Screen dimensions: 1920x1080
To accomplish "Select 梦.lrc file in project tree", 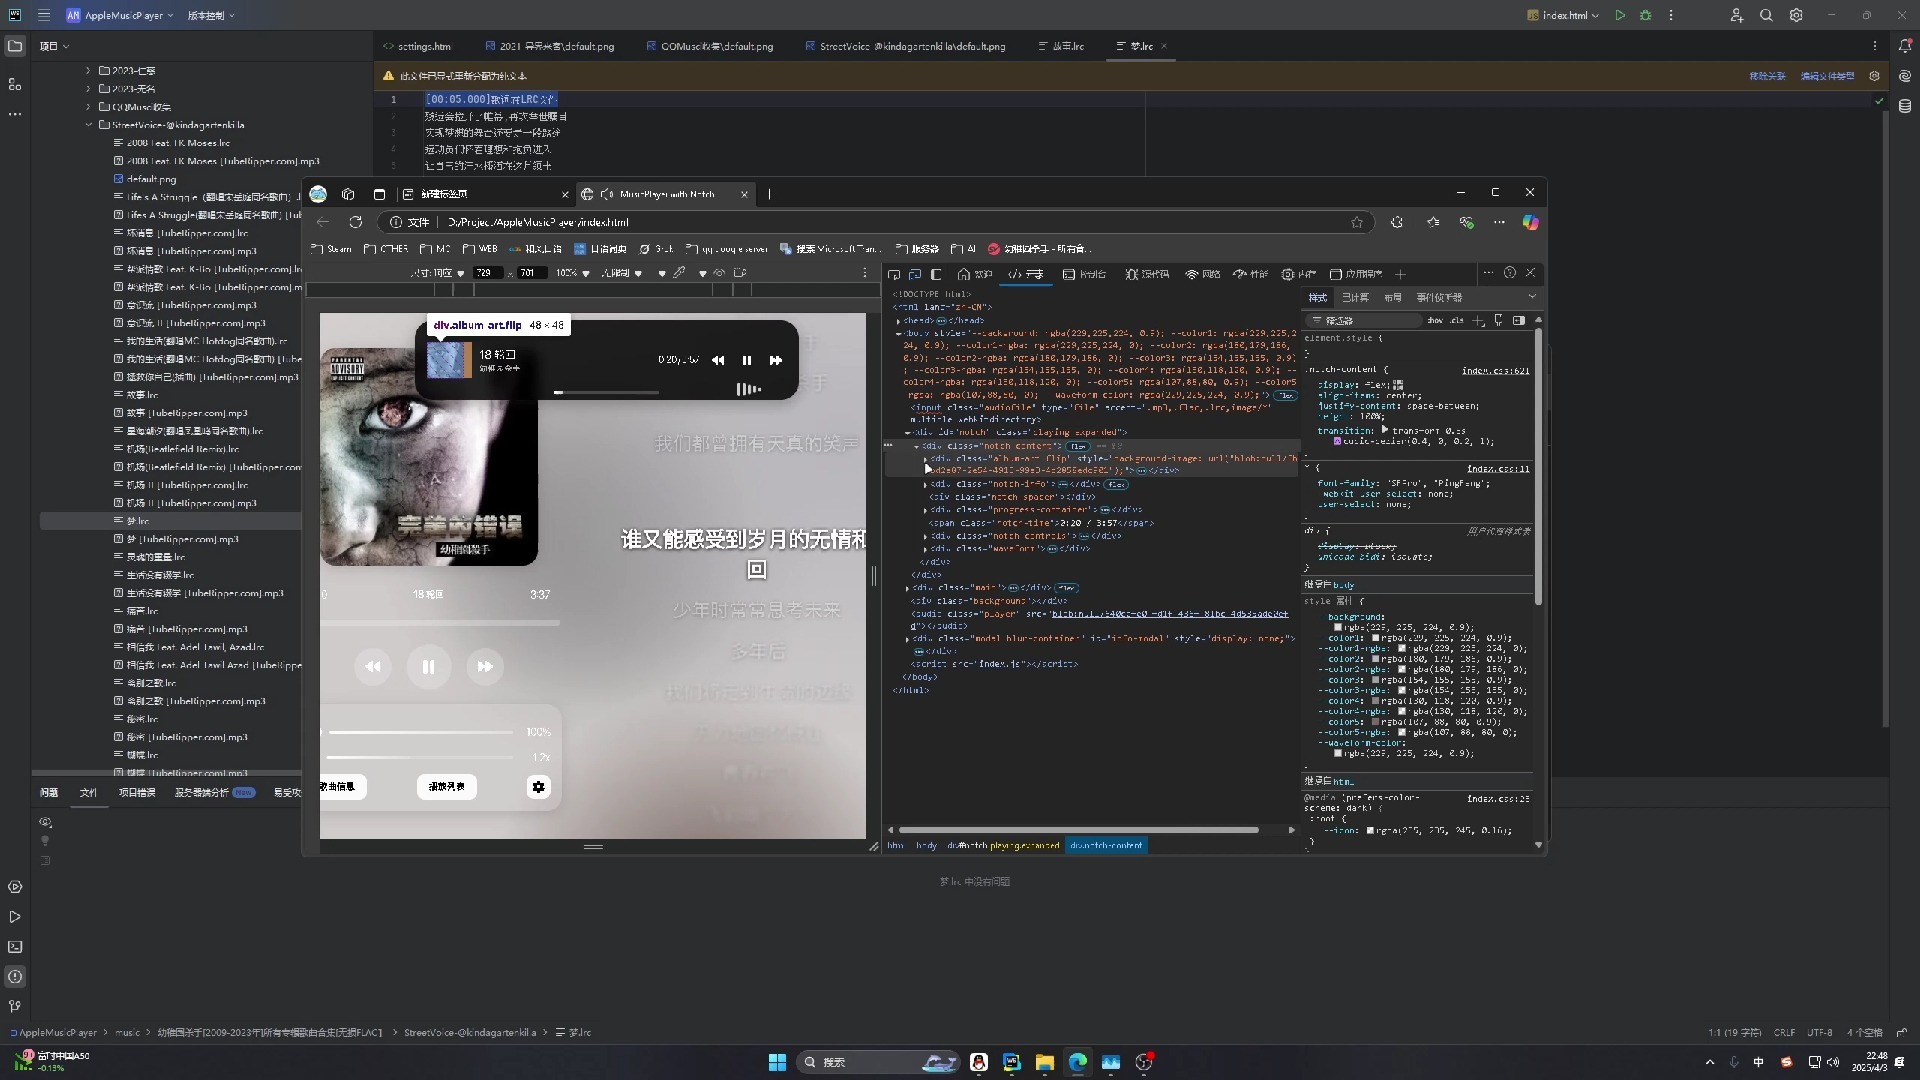I will 138,521.
